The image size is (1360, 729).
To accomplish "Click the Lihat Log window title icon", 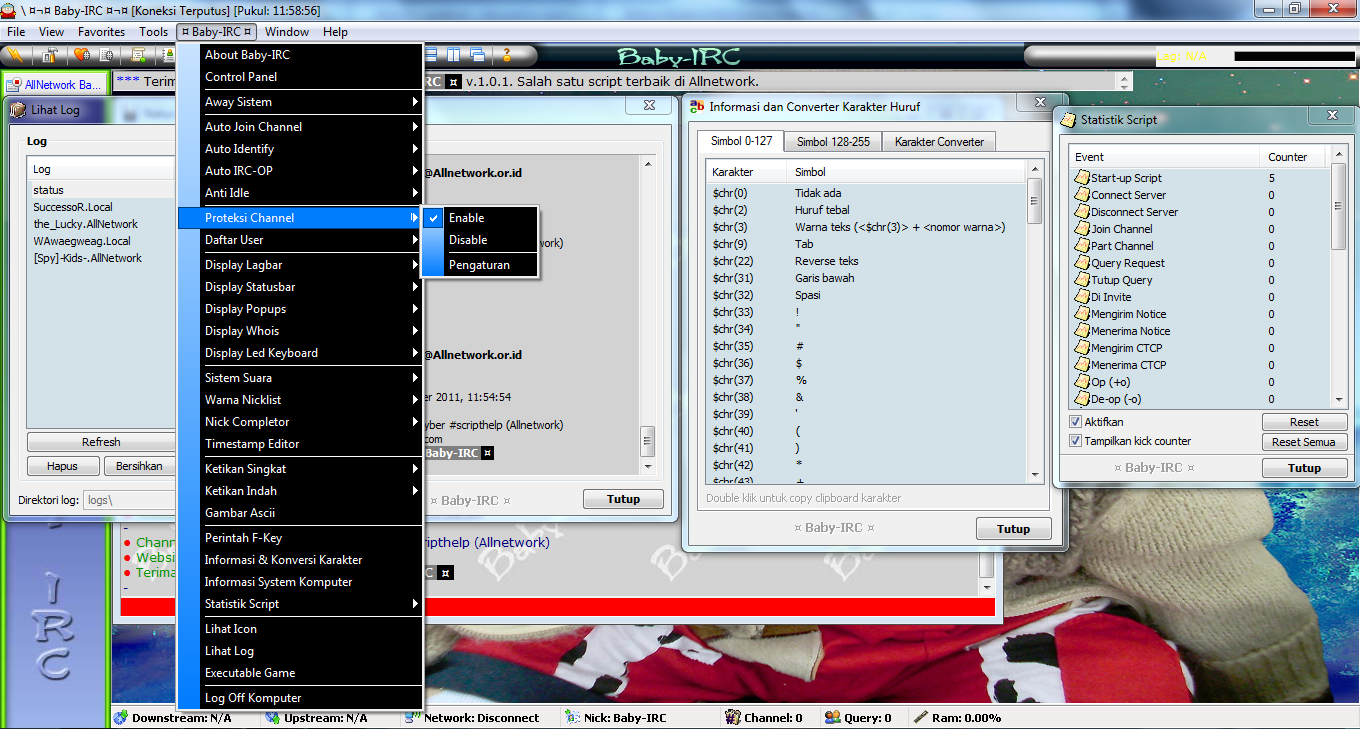I will coord(18,110).
